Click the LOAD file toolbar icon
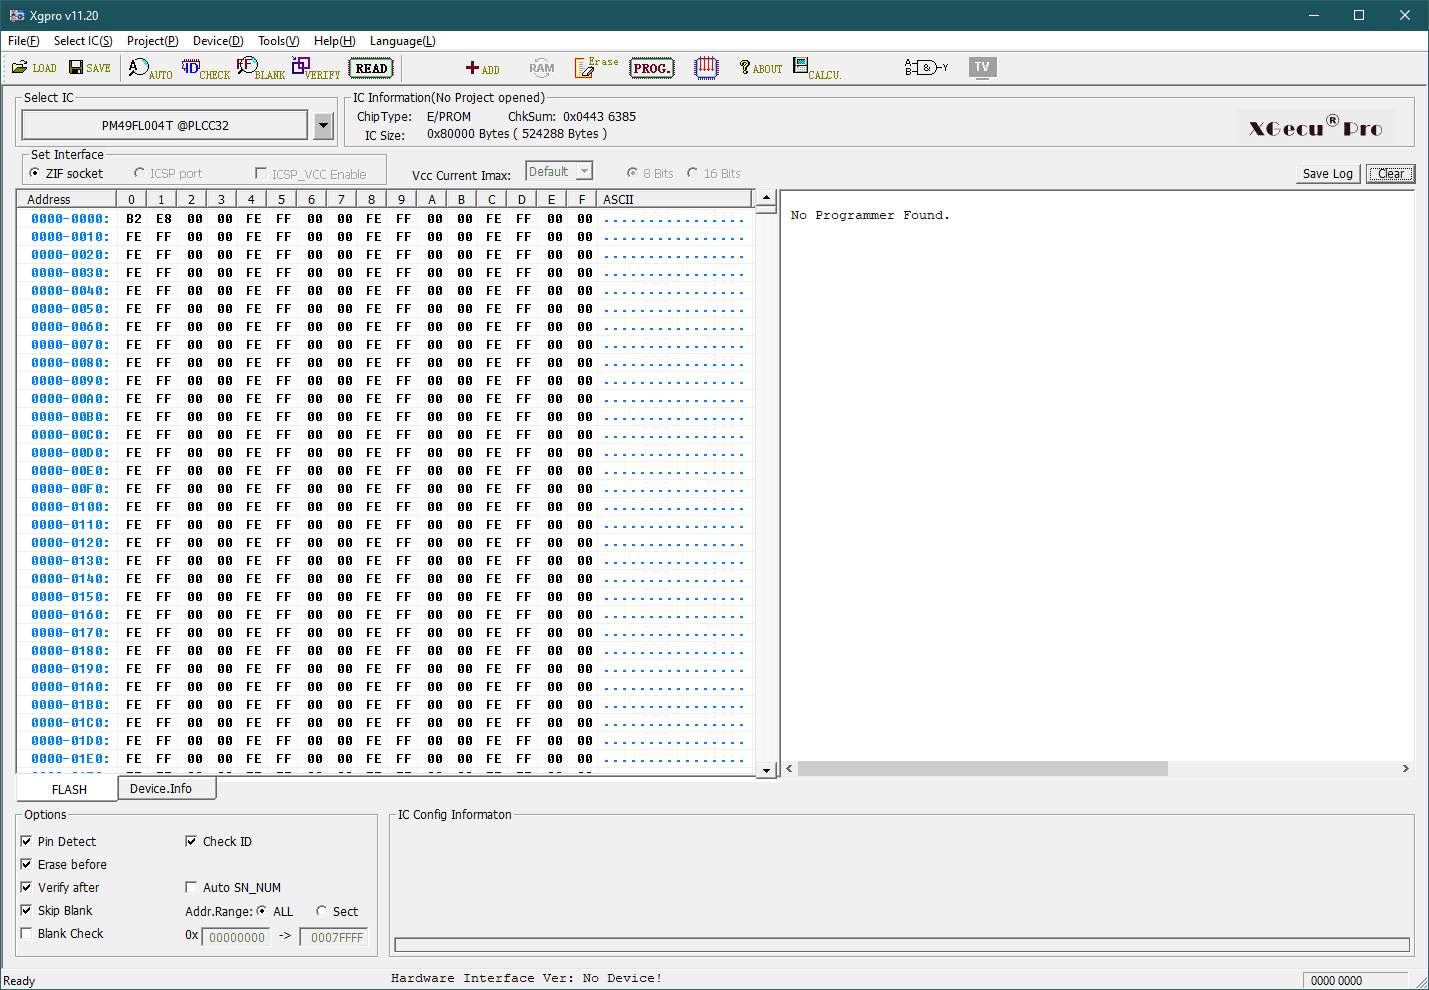1429x990 pixels. [34, 68]
